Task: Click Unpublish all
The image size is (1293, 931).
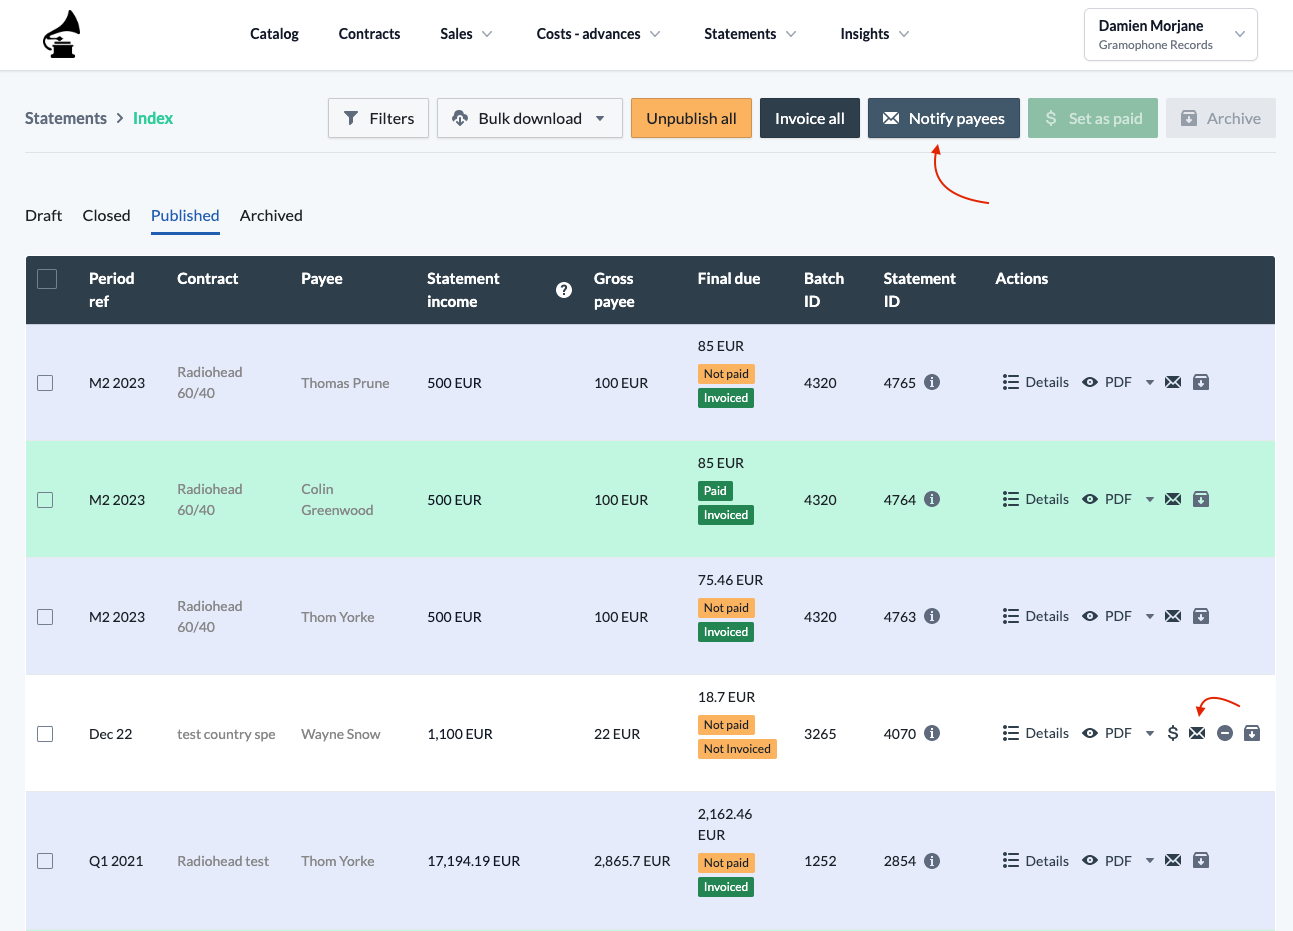Action: click(691, 118)
